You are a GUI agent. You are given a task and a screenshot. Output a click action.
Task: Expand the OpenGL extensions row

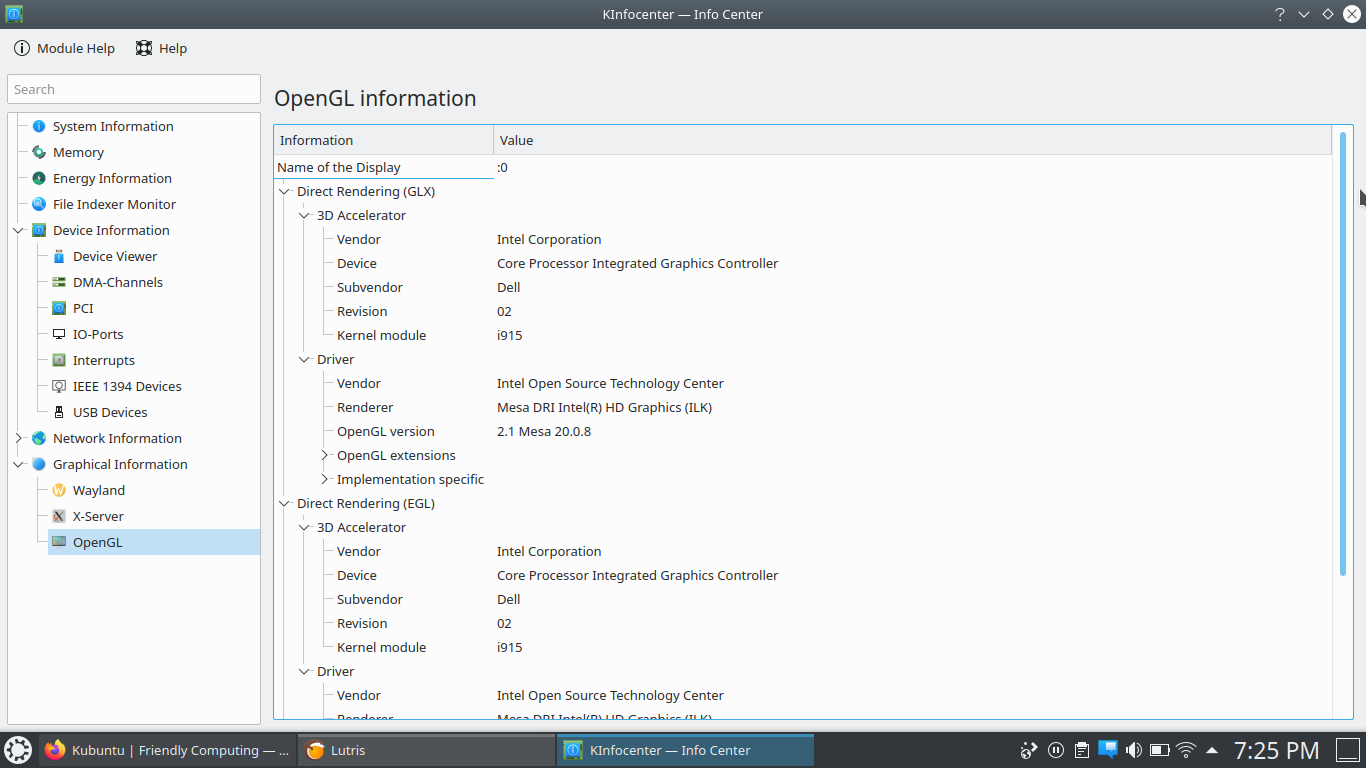pos(324,455)
